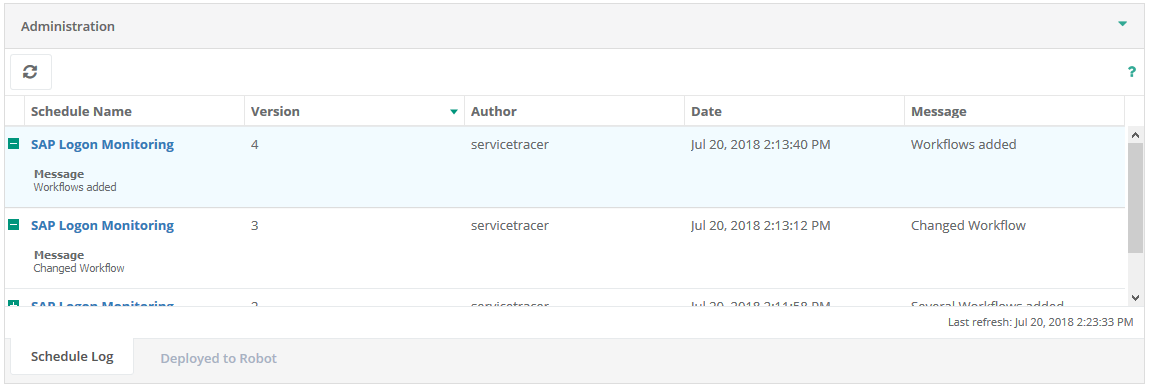The image size is (1150, 388).
Task: Click date Jul 20, 2018 2:13:12 PM
Action: point(761,225)
